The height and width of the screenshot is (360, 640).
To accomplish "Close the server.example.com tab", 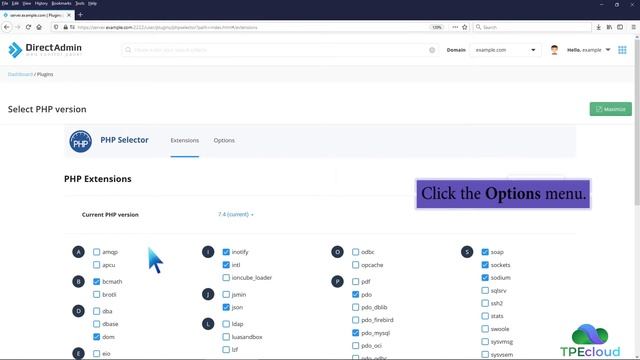I will pos(69,15).
